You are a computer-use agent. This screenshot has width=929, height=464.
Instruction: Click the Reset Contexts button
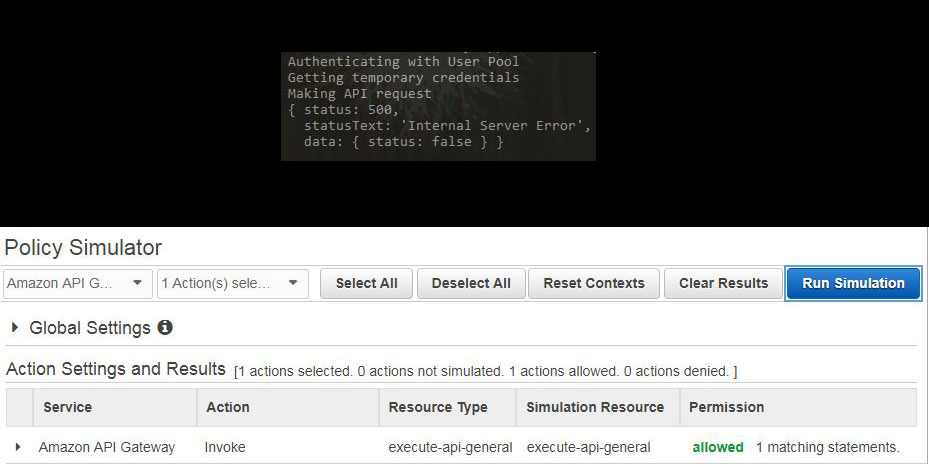[x=594, y=283]
